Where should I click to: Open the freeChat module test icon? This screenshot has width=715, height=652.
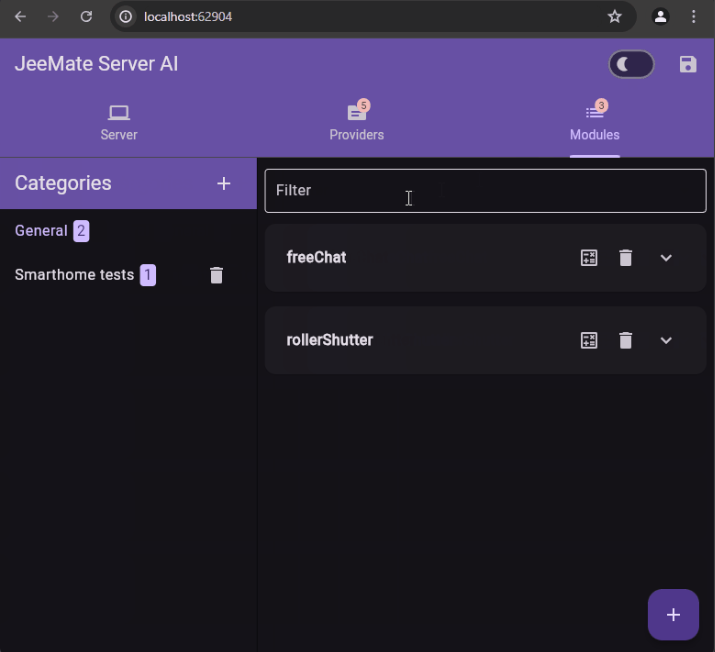coord(589,258)
